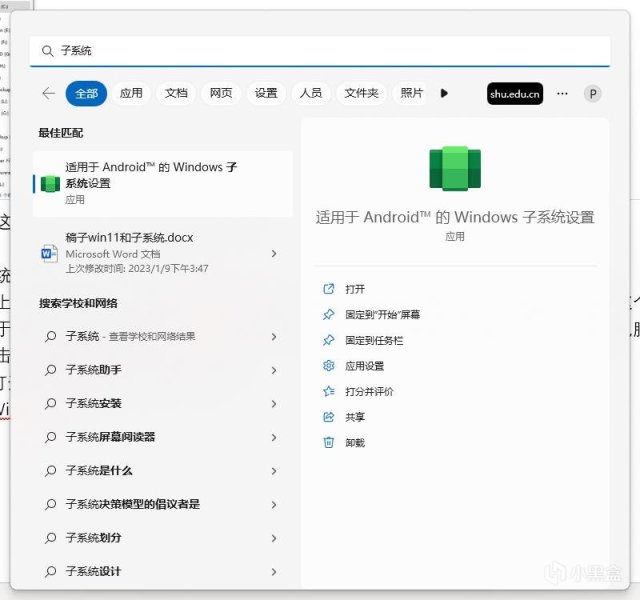Choose 打分并评价

point(369,392)
